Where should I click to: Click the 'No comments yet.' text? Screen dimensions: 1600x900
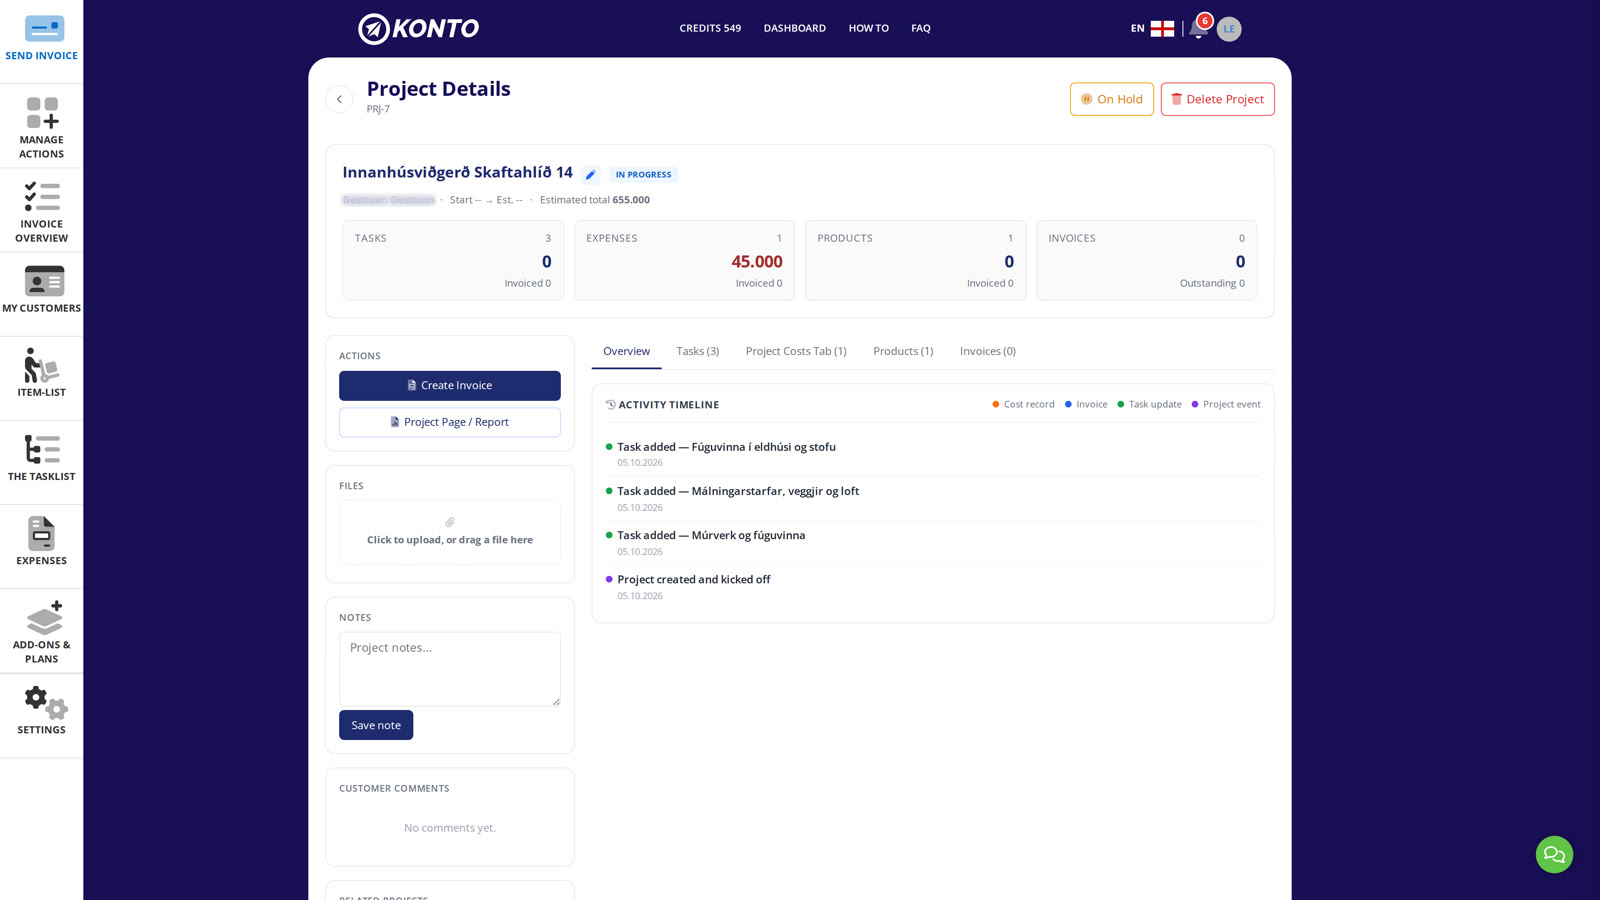[450, 828]
